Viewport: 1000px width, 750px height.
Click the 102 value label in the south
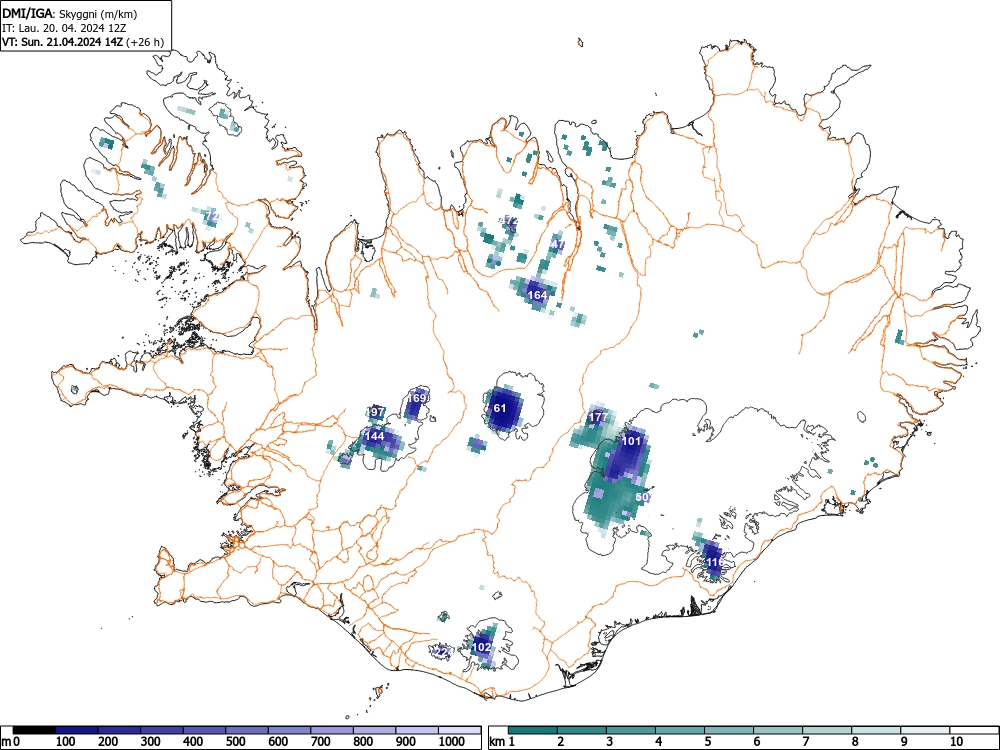(x=482, y=647)
